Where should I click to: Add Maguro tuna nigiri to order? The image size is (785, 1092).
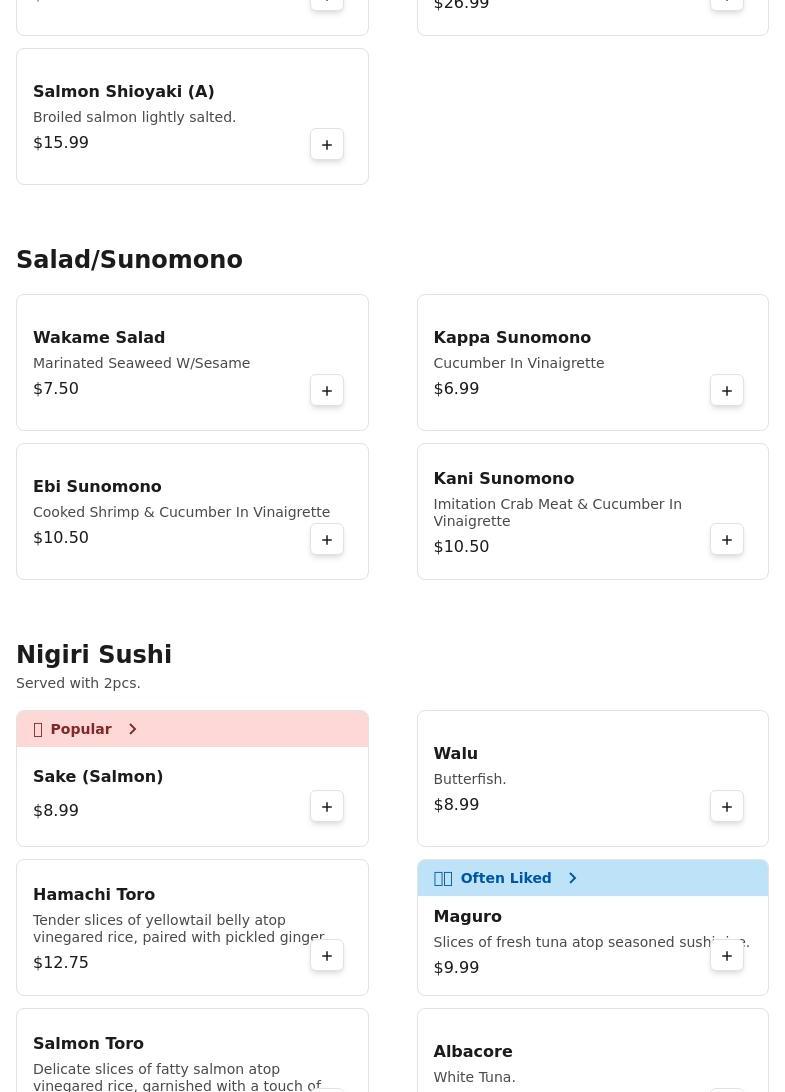(727, 956)
